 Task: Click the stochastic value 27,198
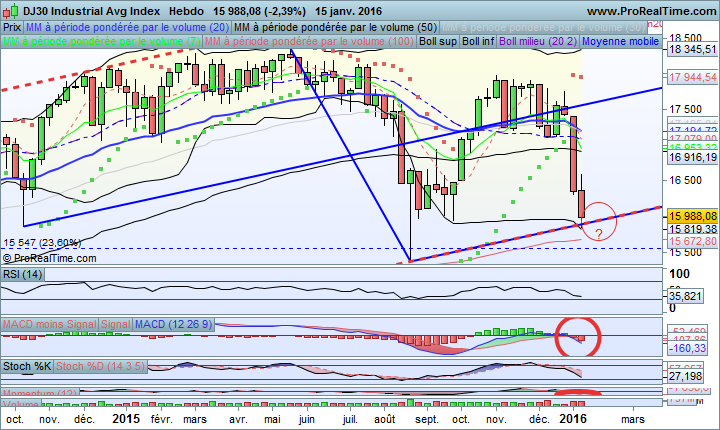pyautogui.click(x=685, y=377)
